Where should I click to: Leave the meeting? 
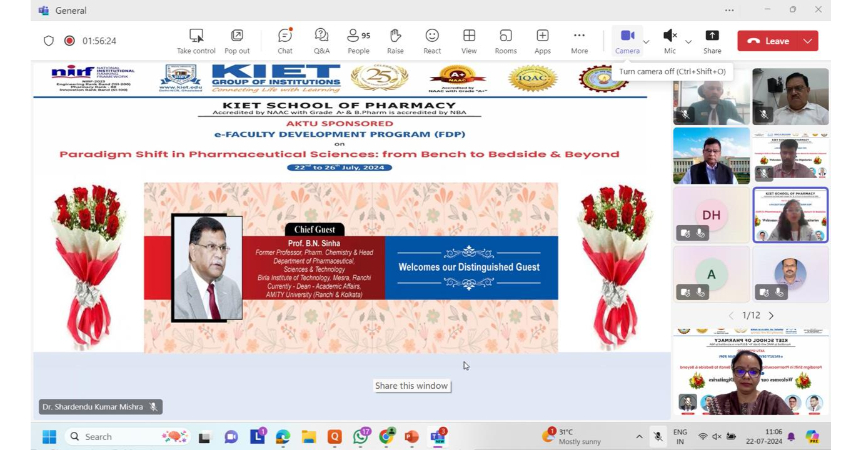pyautogui.click(x=769, y=41)
